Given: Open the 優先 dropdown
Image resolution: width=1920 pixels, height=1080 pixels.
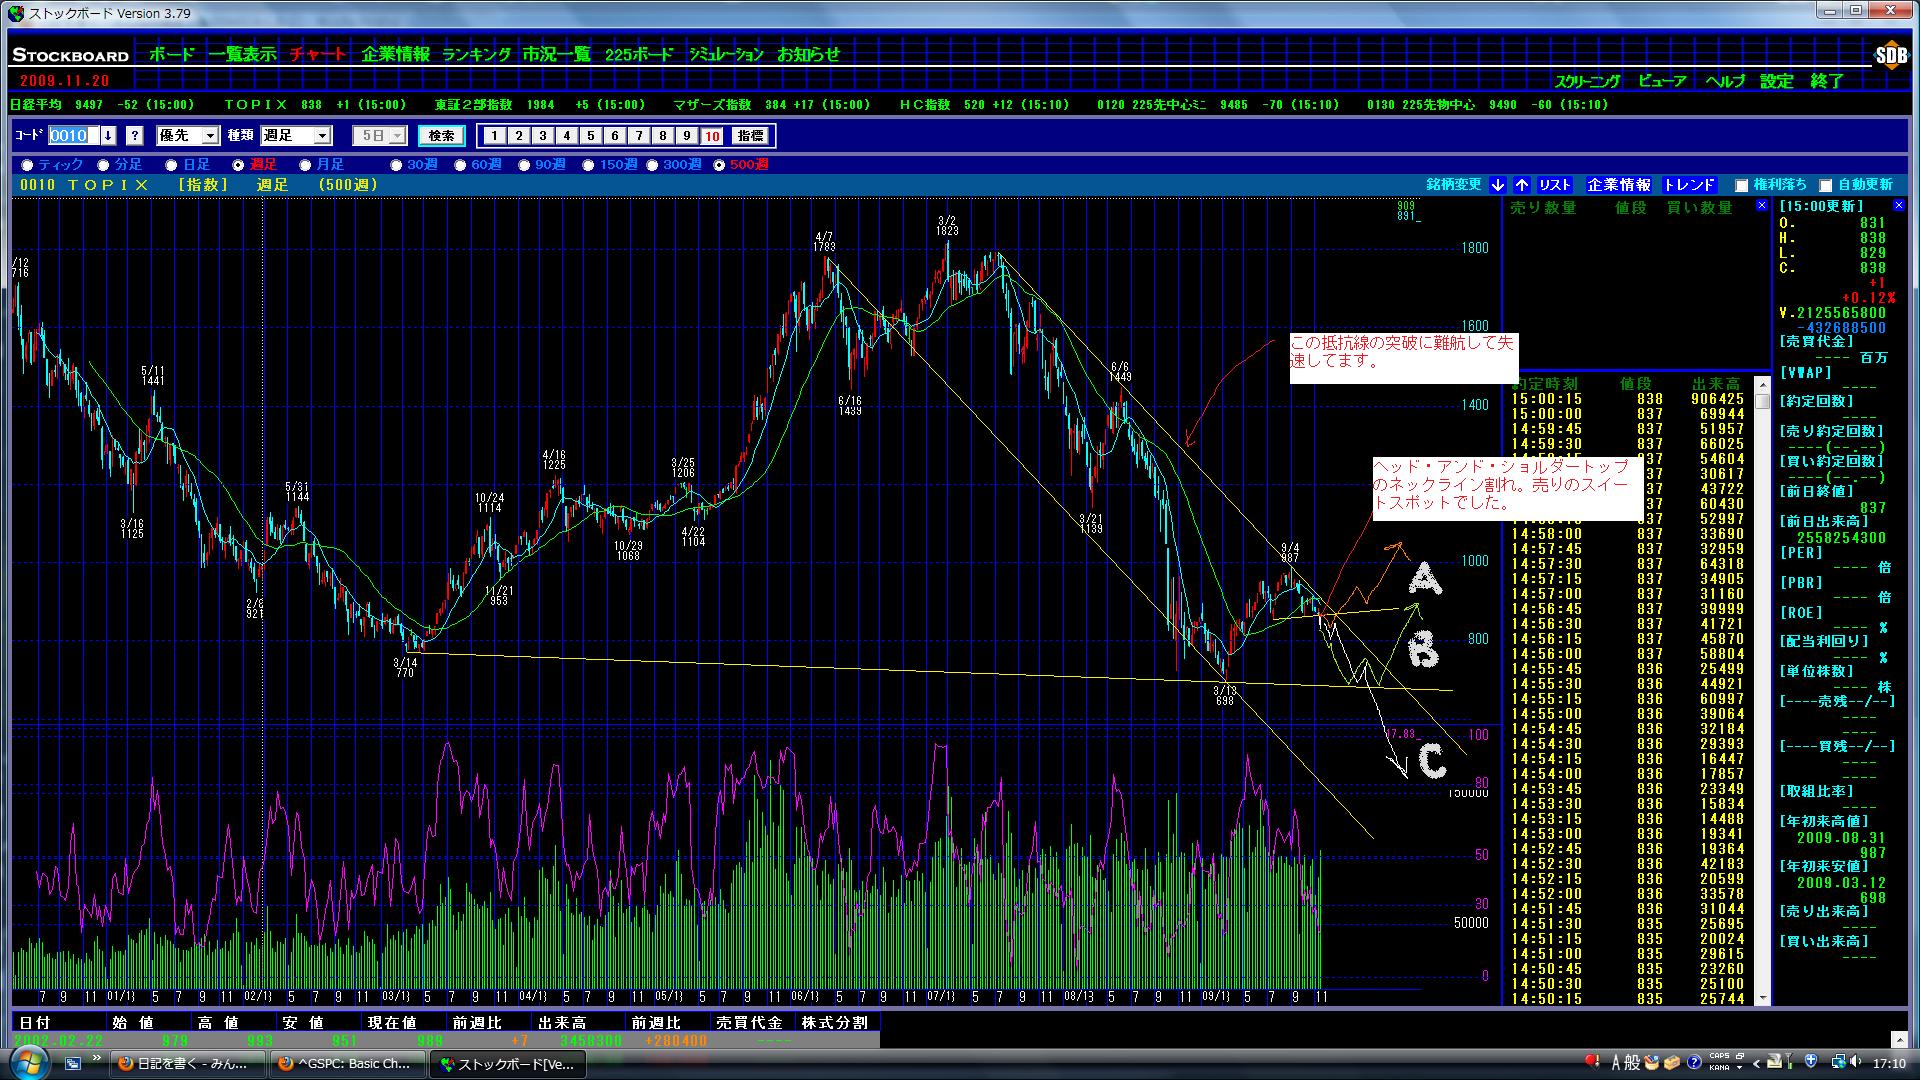Looking at the screenshot, I should coord(210,136).
